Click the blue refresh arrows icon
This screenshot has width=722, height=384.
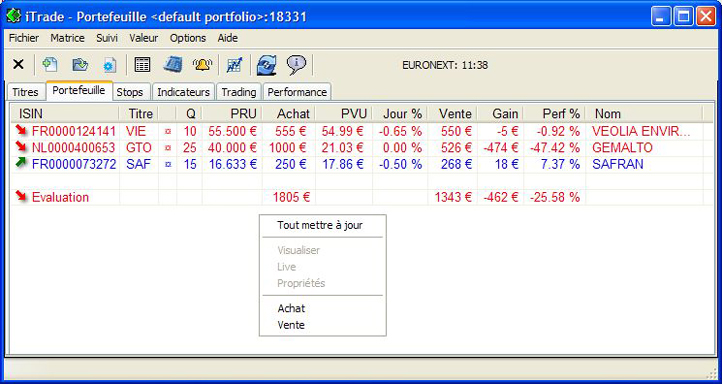point(267,65)
